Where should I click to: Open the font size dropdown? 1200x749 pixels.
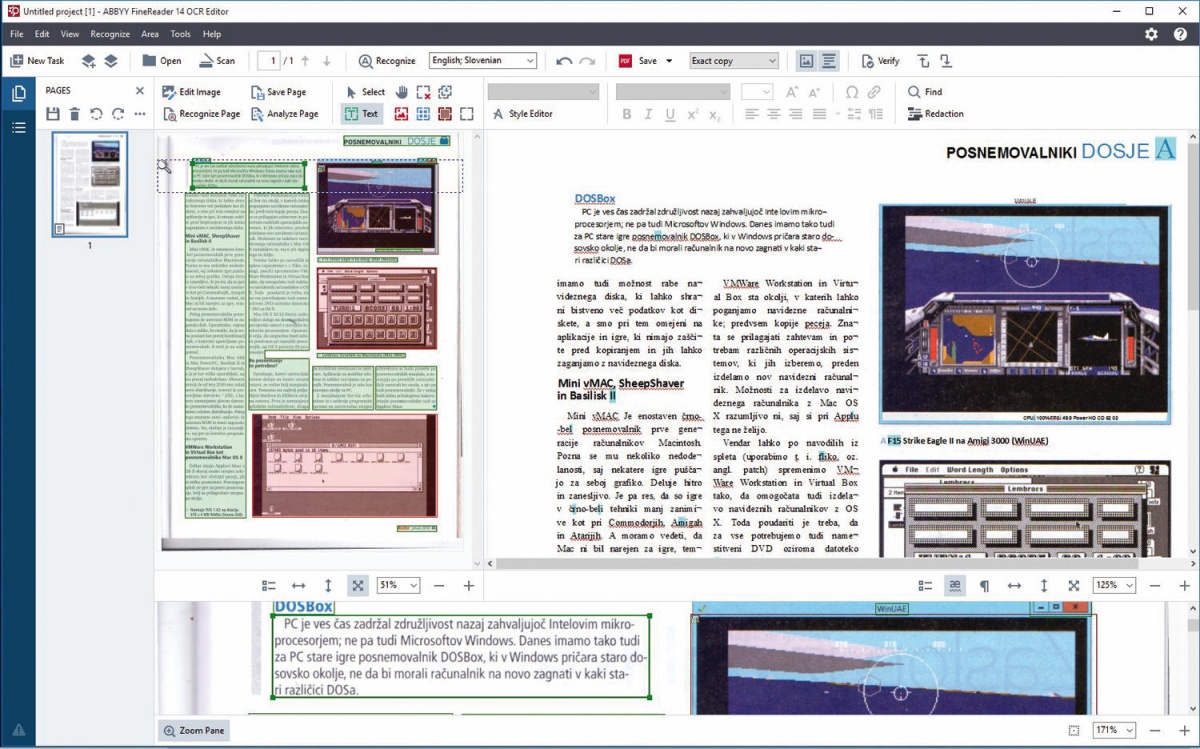[x=758, y=92]
